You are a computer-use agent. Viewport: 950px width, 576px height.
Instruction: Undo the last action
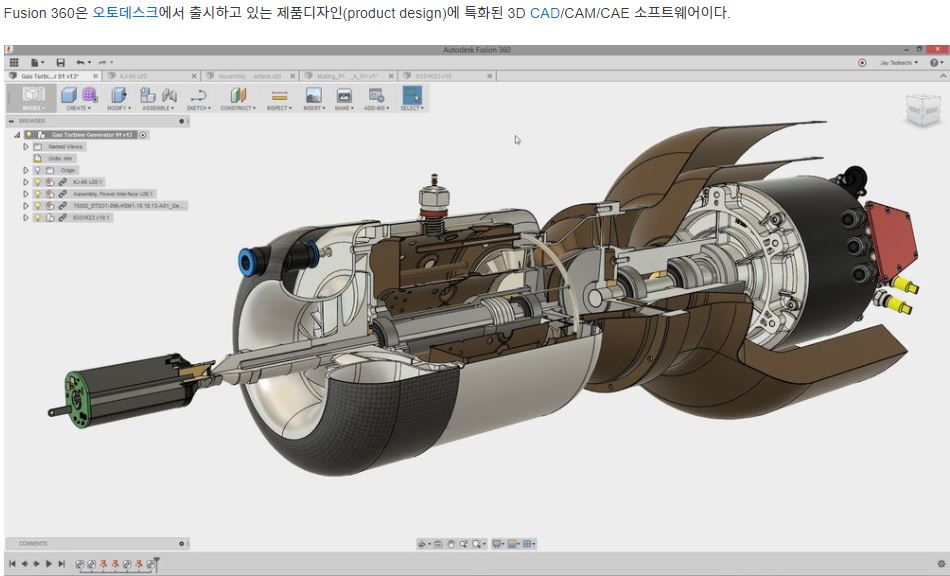82,62
